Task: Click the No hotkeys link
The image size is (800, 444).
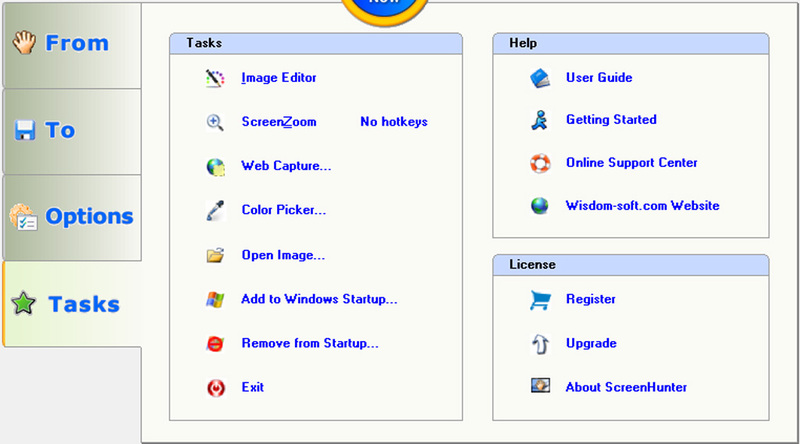Action: click(394, 122)
